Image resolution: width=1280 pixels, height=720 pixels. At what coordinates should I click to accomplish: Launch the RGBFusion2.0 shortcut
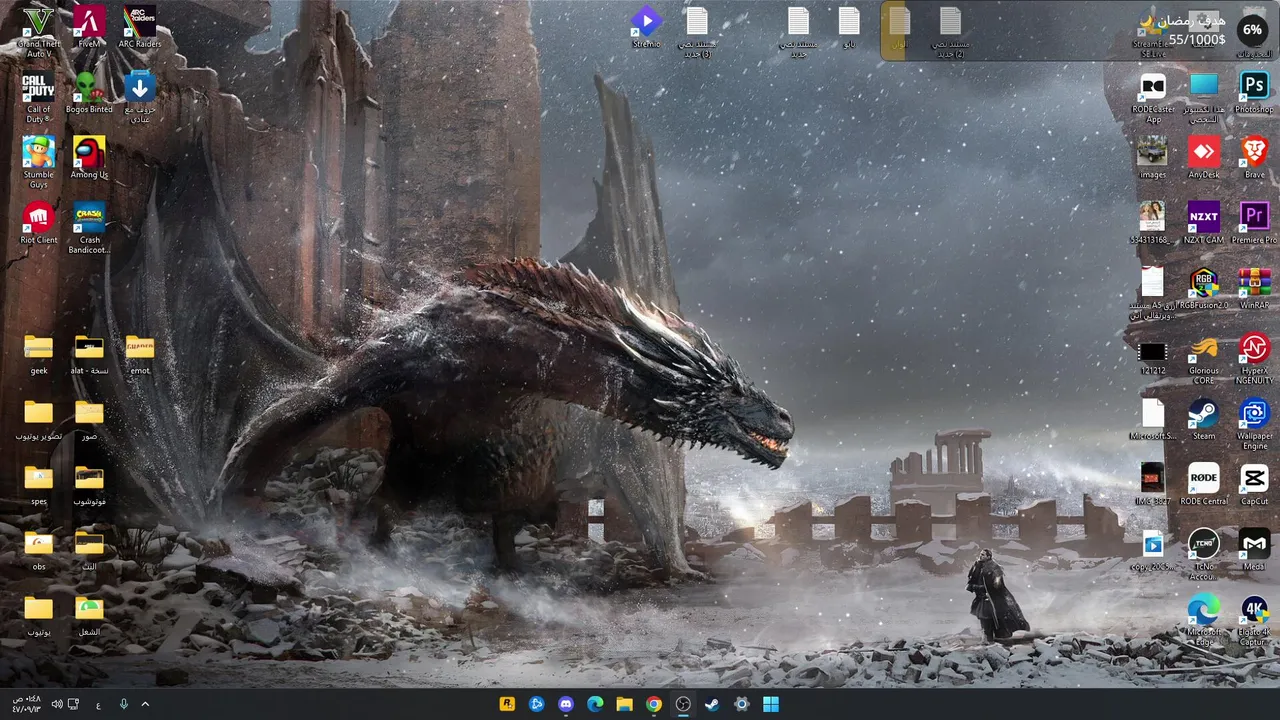pos(1204,288)
